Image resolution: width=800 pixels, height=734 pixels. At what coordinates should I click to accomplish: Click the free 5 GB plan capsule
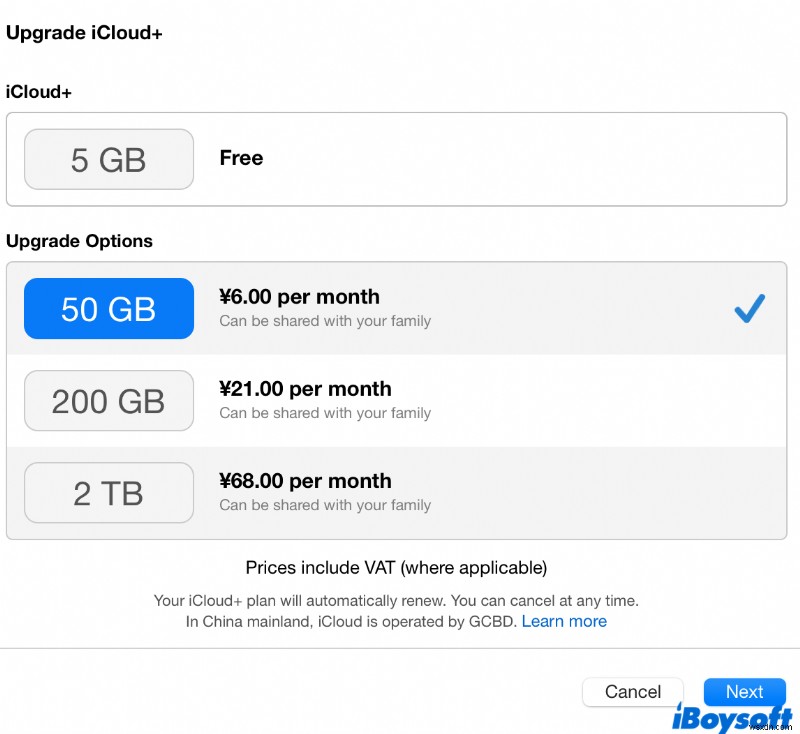click(x=108, y=159)
